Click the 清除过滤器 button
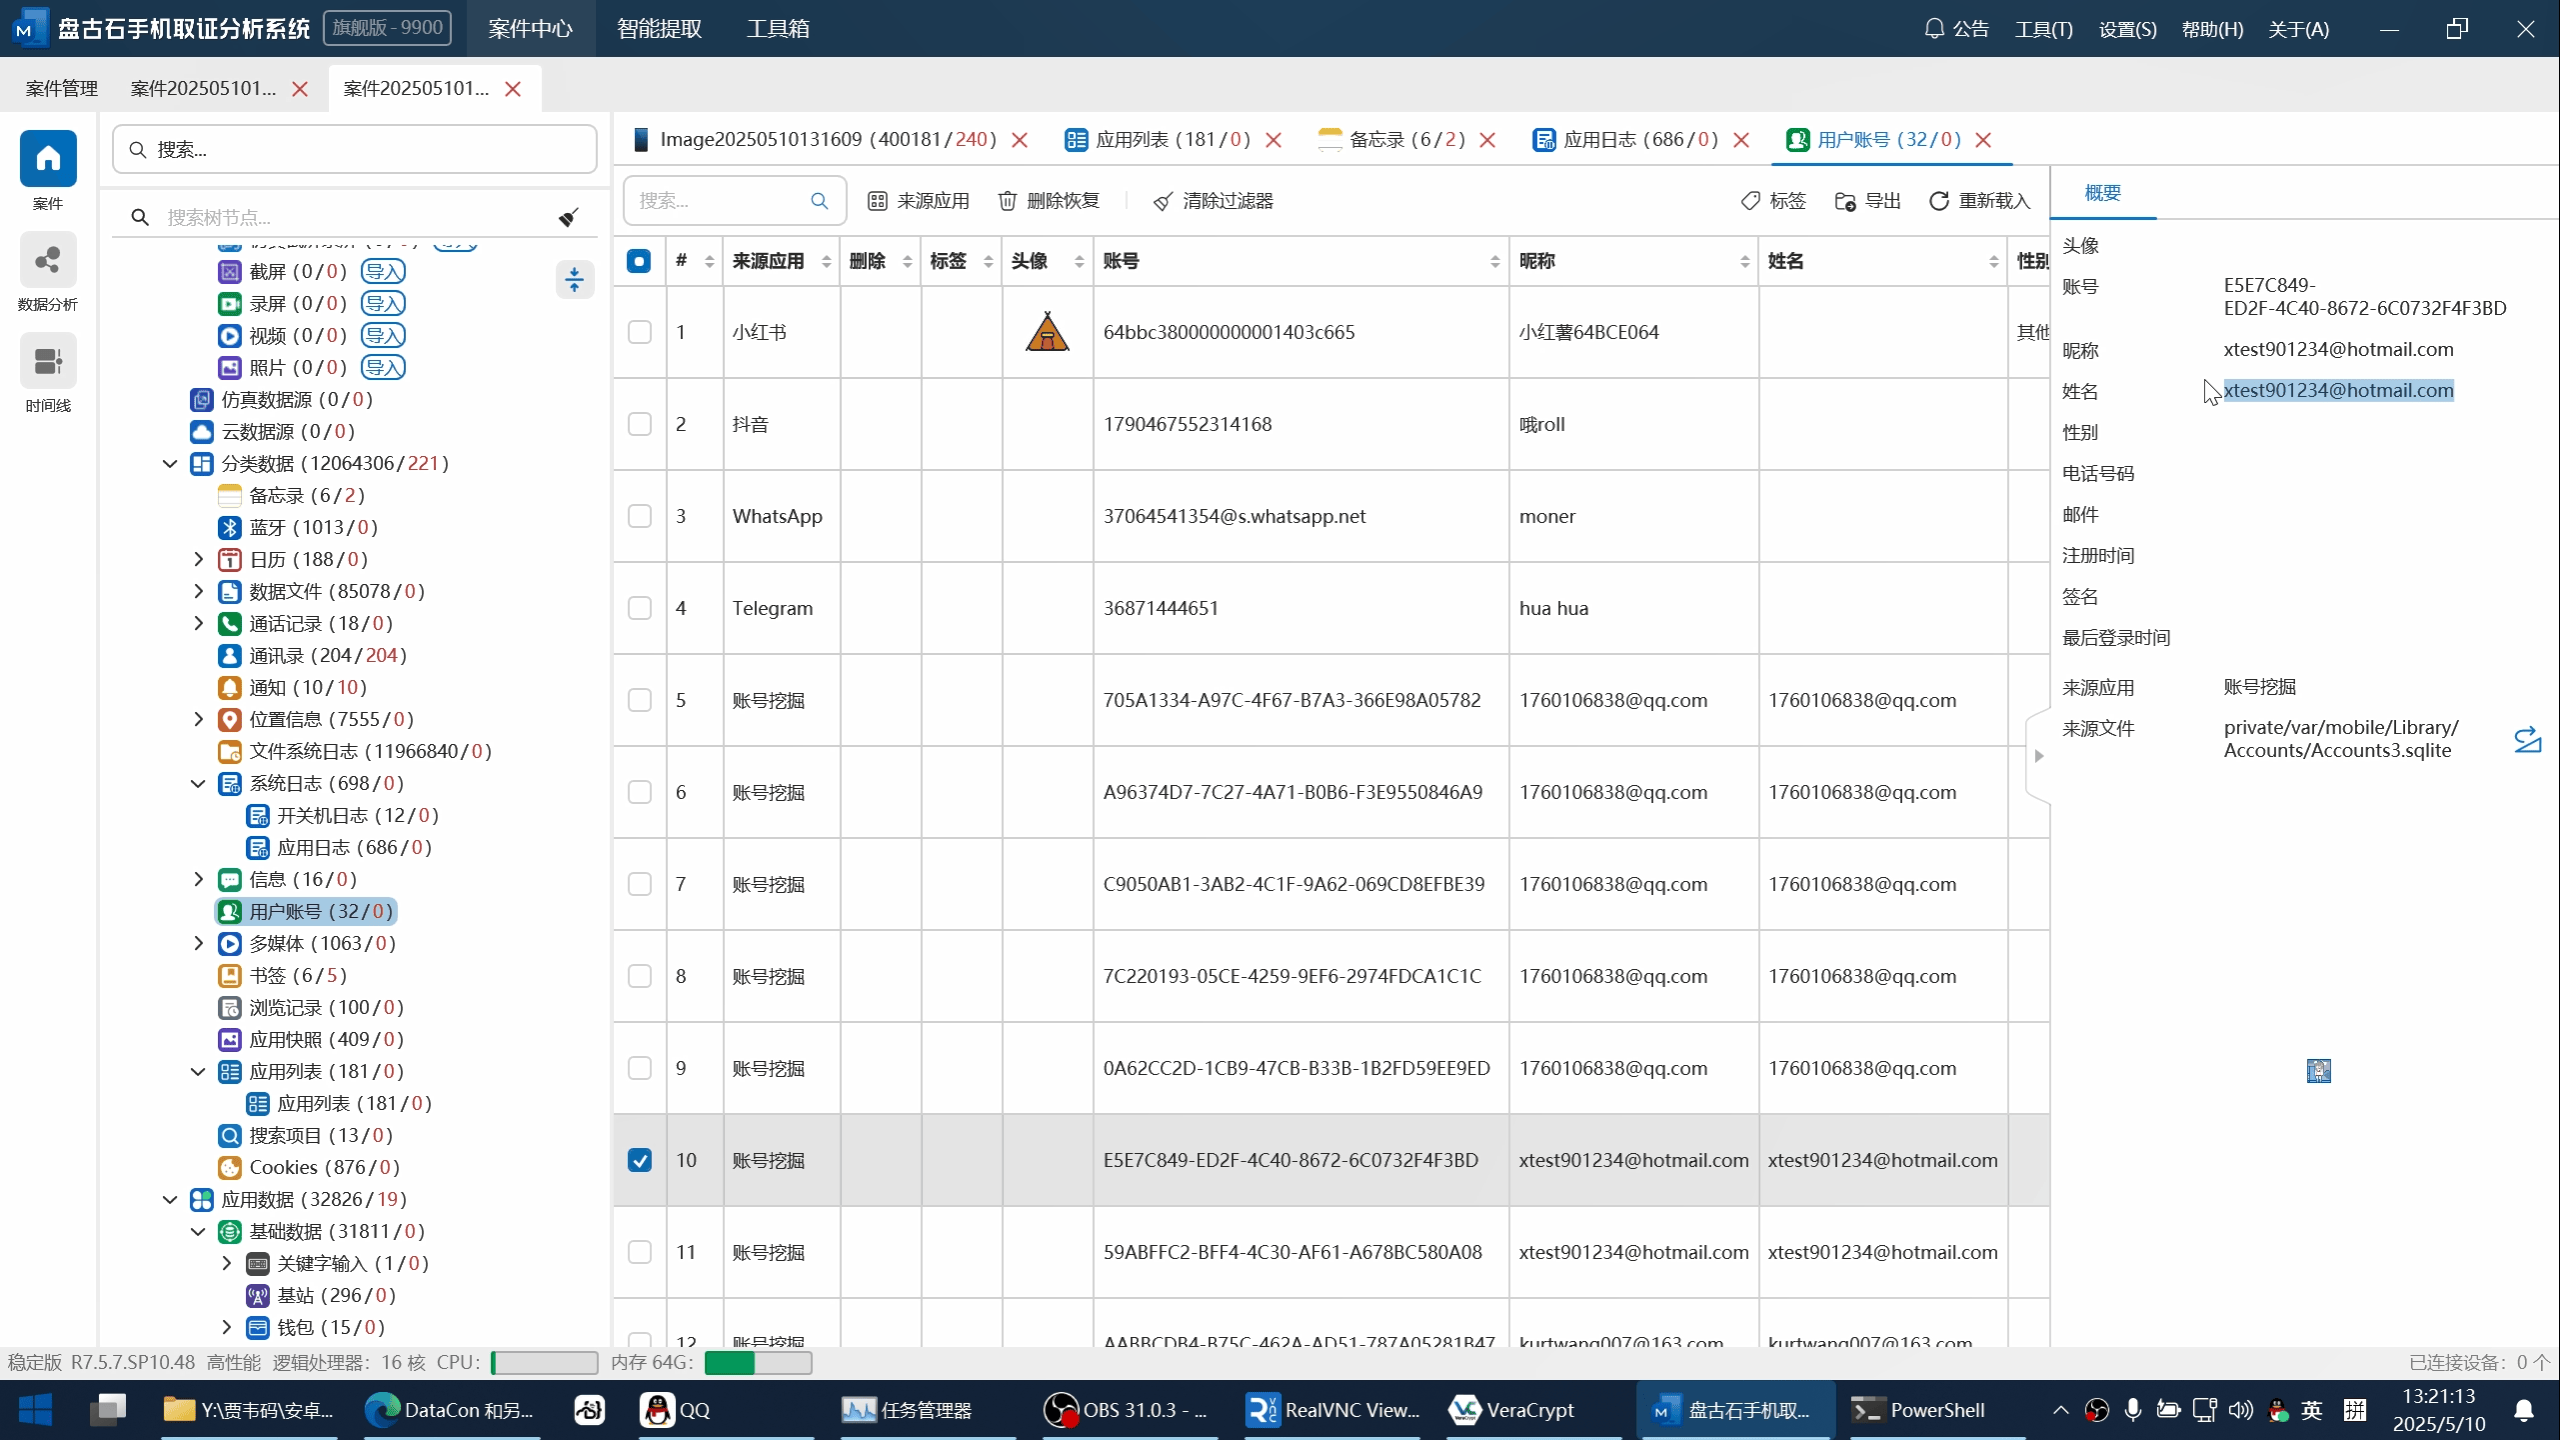 click(x=1213, y=201)
